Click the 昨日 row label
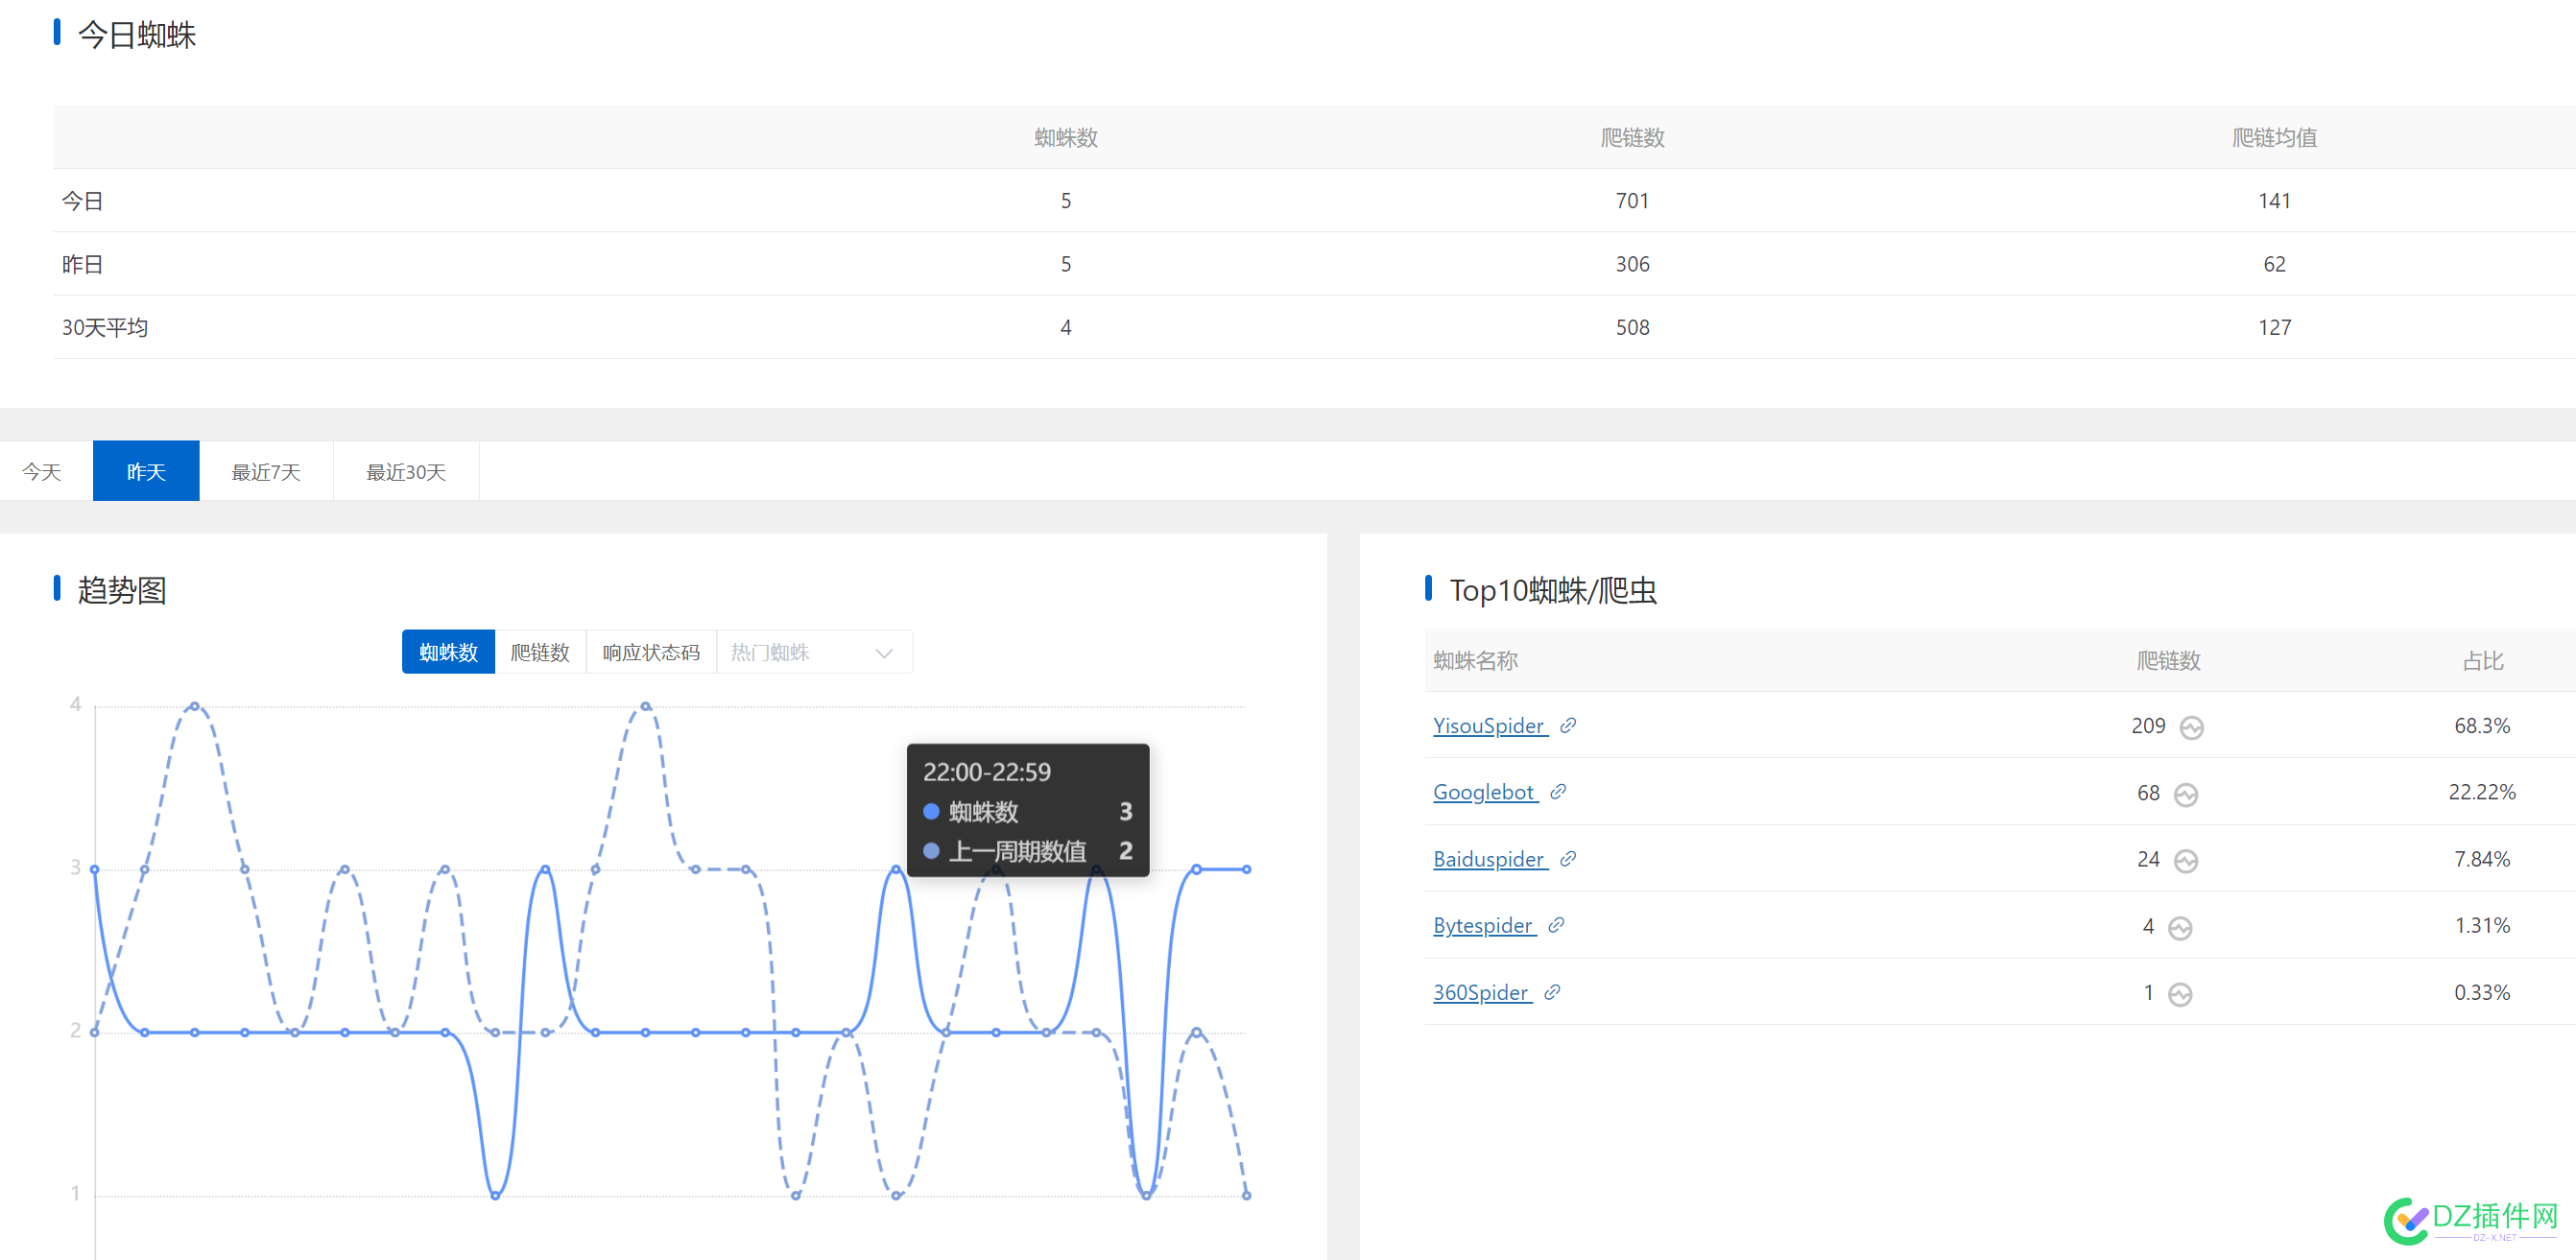The width and height of the screenshot is (2576, 1260). (83, 264)
